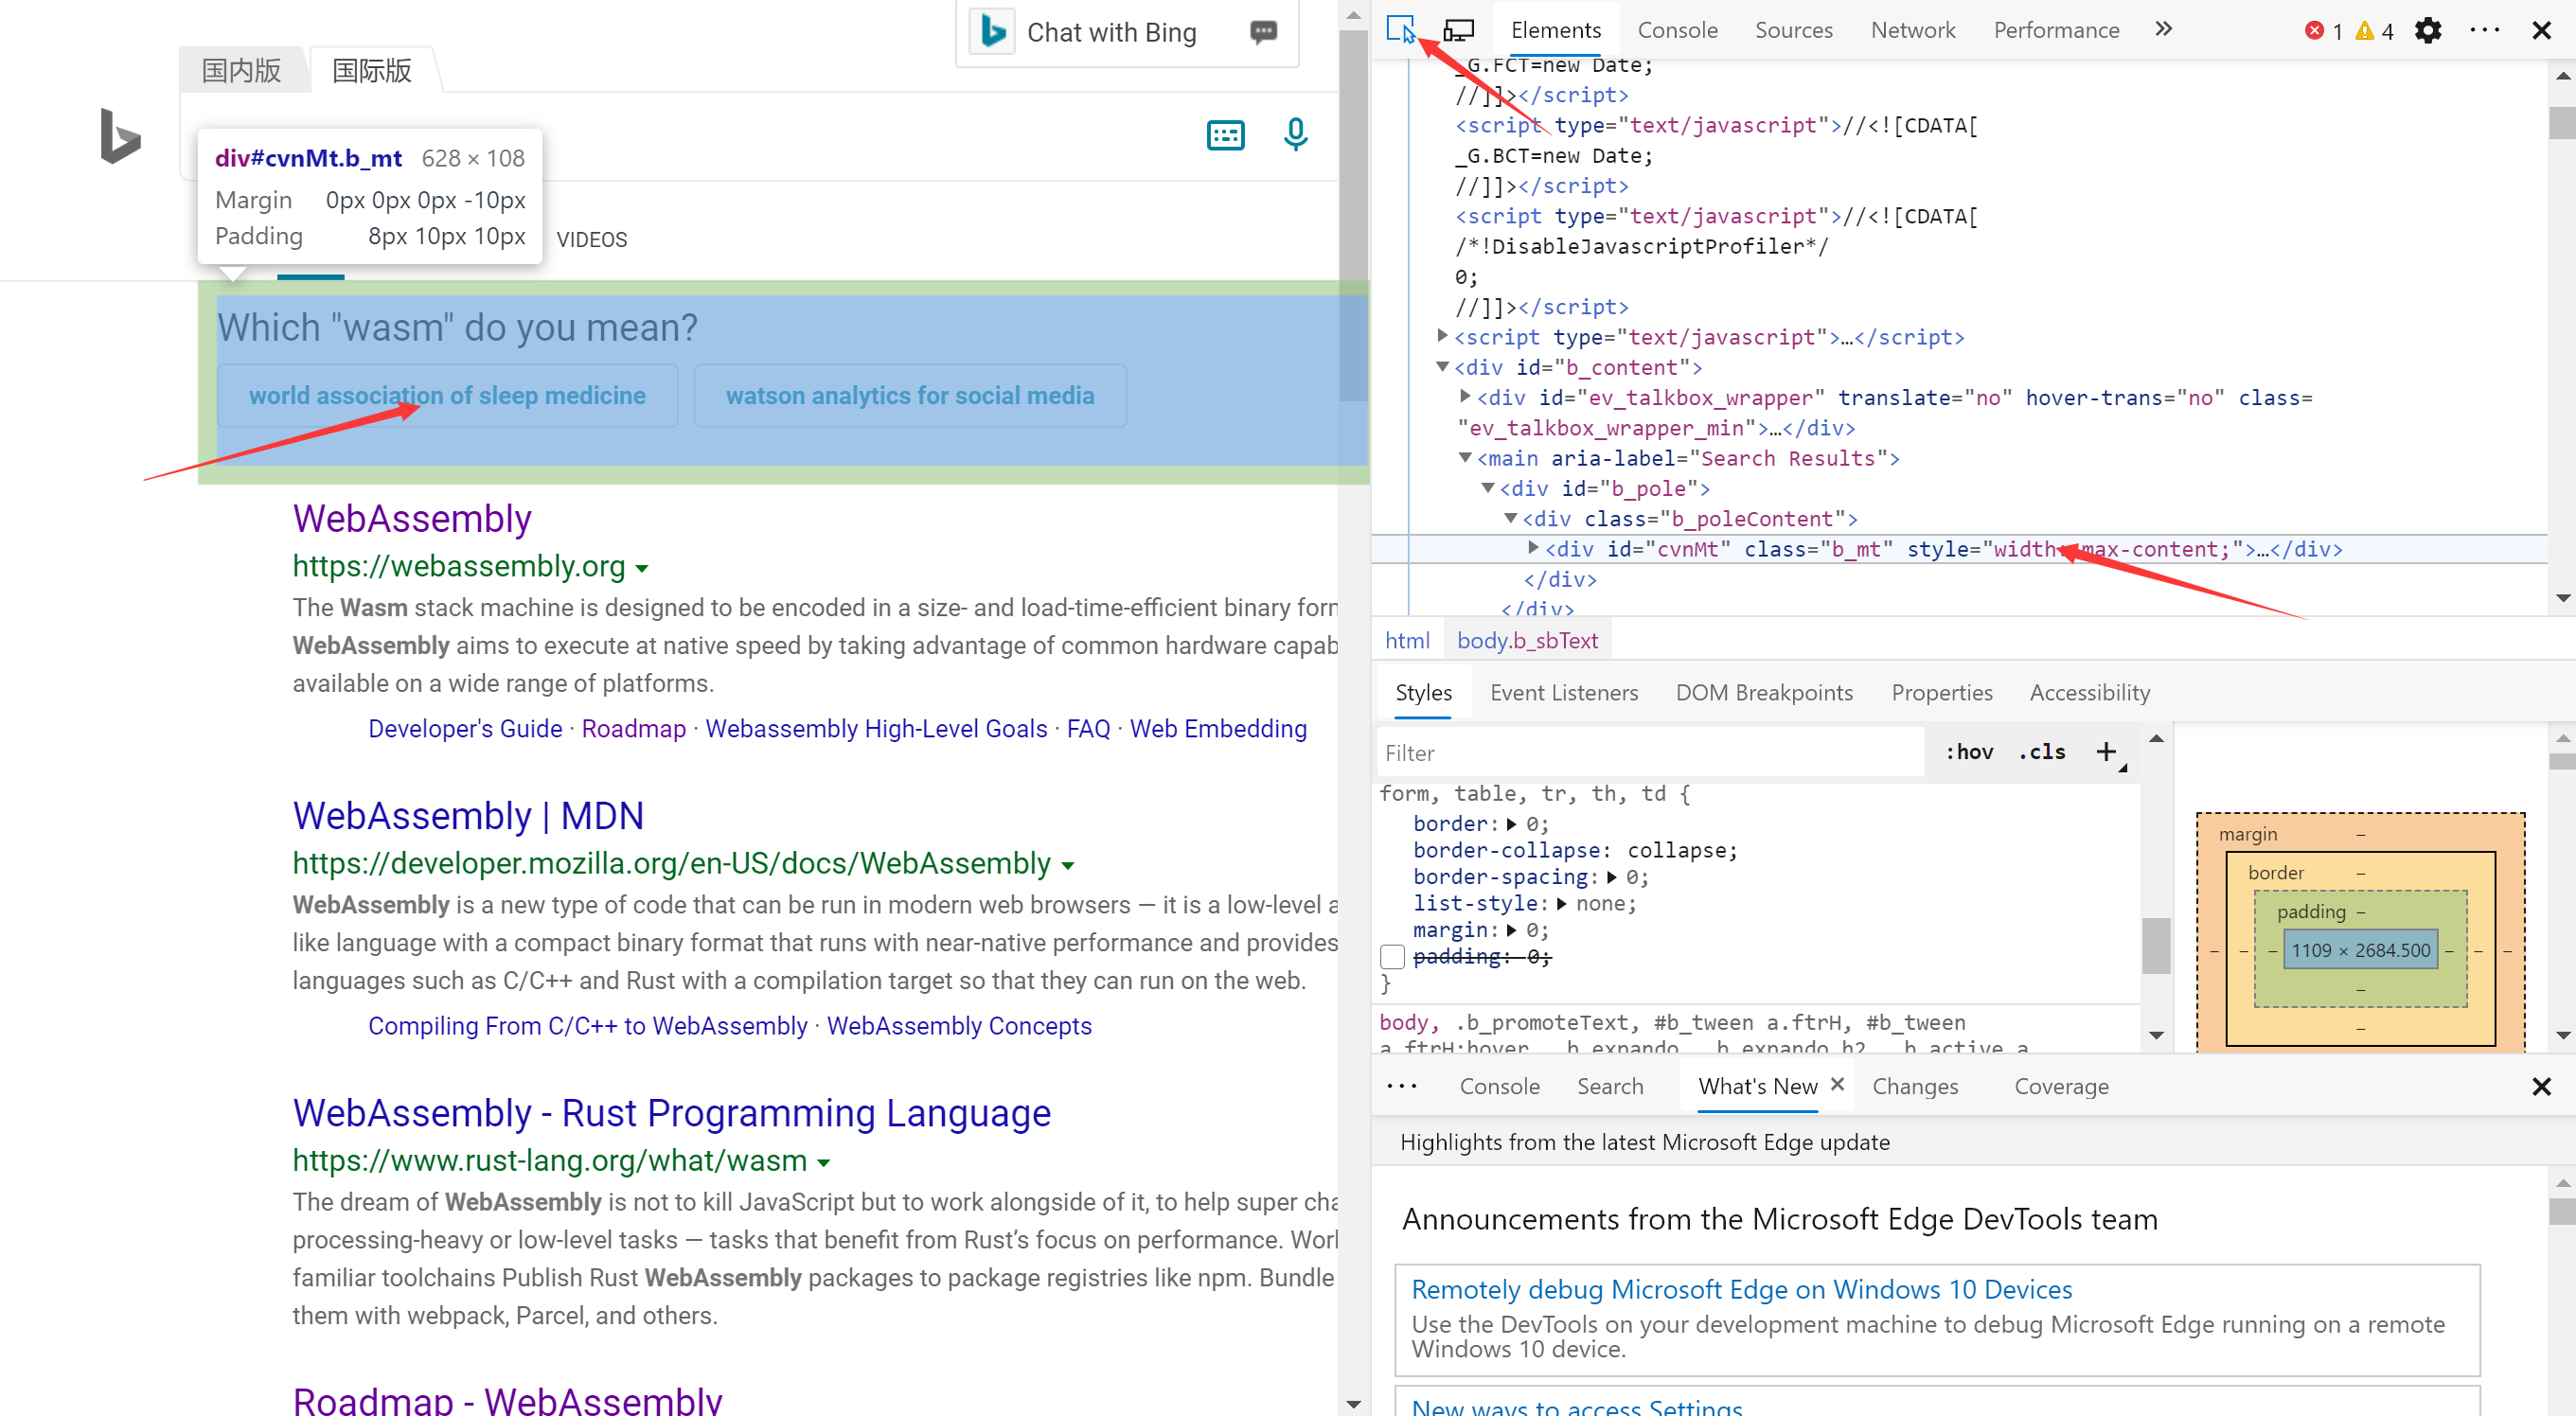Screen dimensions: 2576x1416
Task: Open rust-lang.org URL dropdown arrow
Action: [x=823, y=1163]
